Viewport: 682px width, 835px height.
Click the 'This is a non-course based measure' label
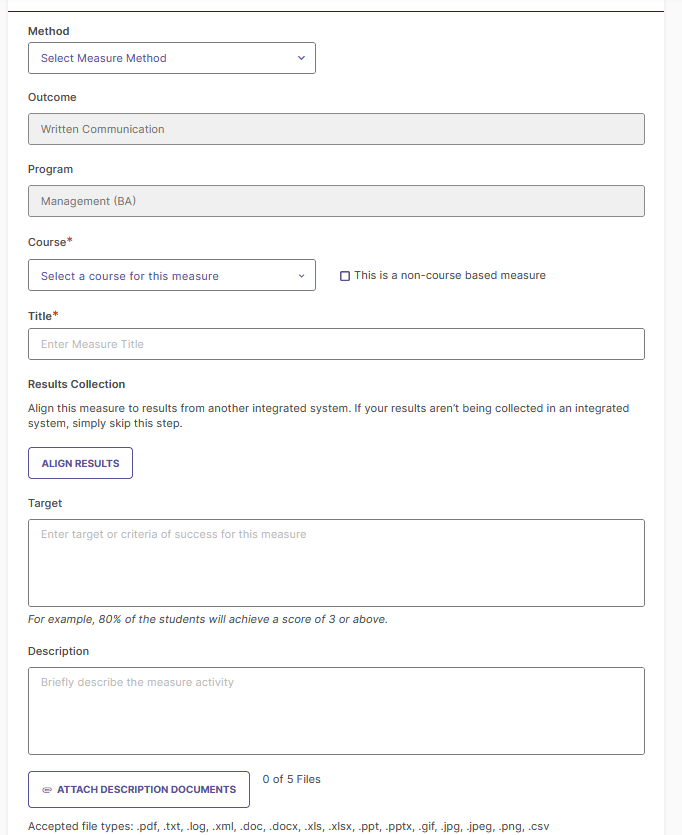[x=450, y=275]
